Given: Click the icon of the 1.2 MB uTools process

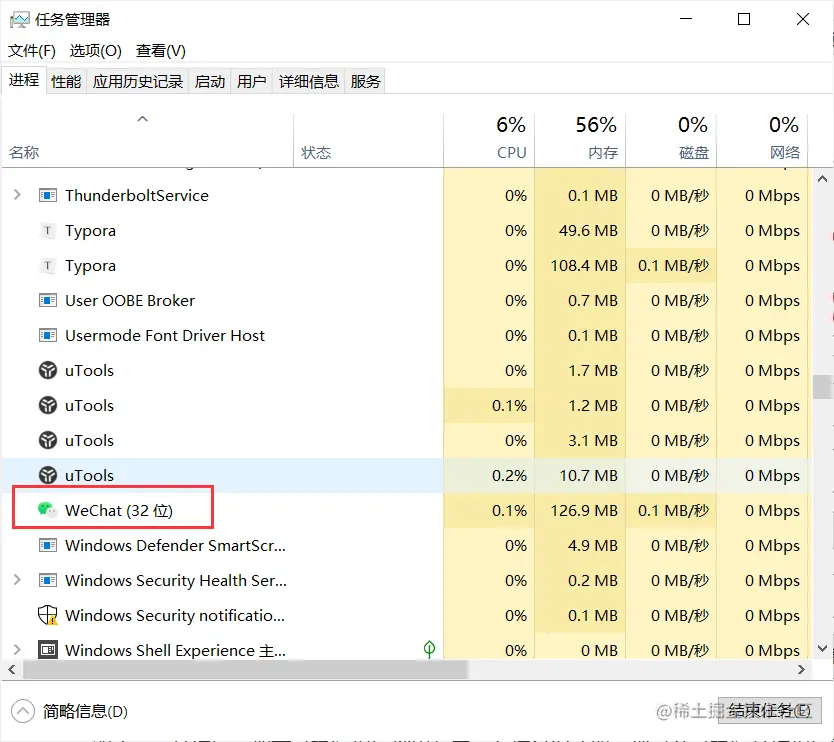Looking at the screenshot, I should (48, 405).
